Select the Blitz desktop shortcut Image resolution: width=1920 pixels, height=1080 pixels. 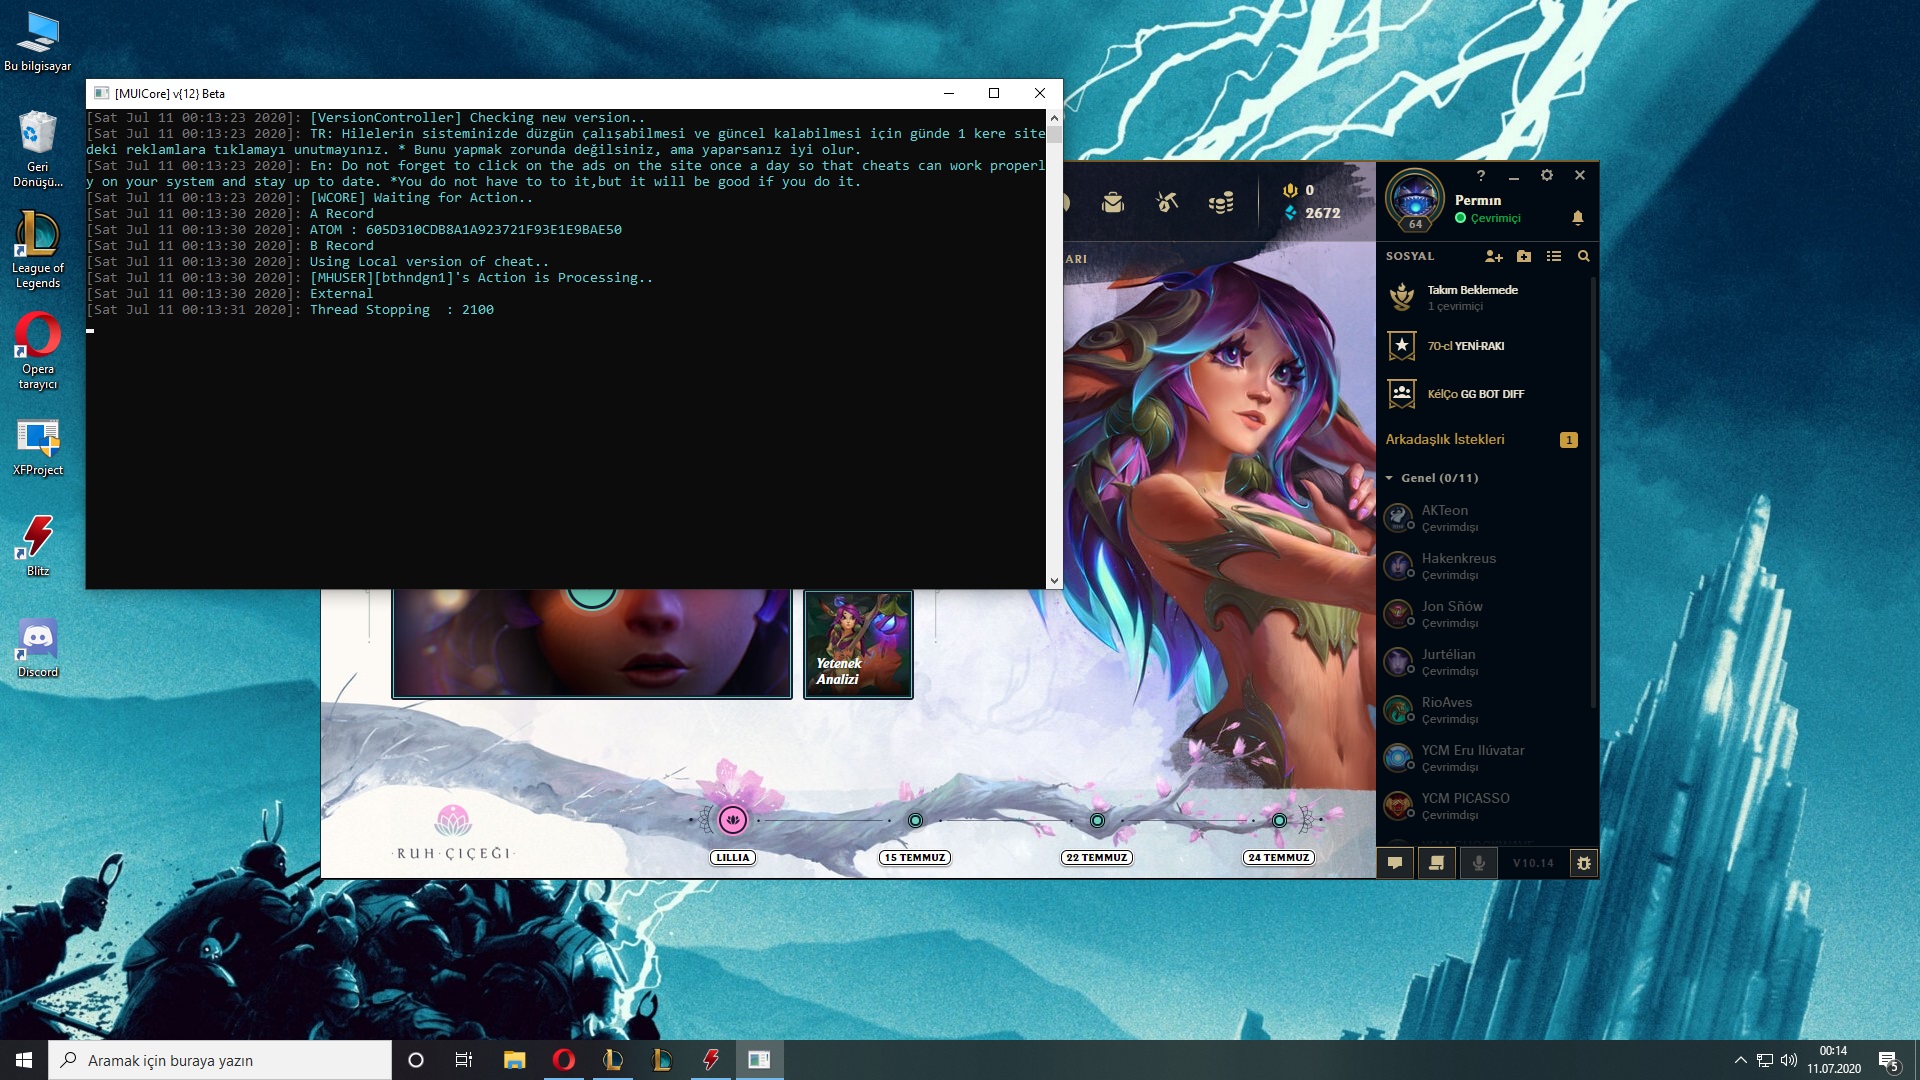tap(38, 547)
